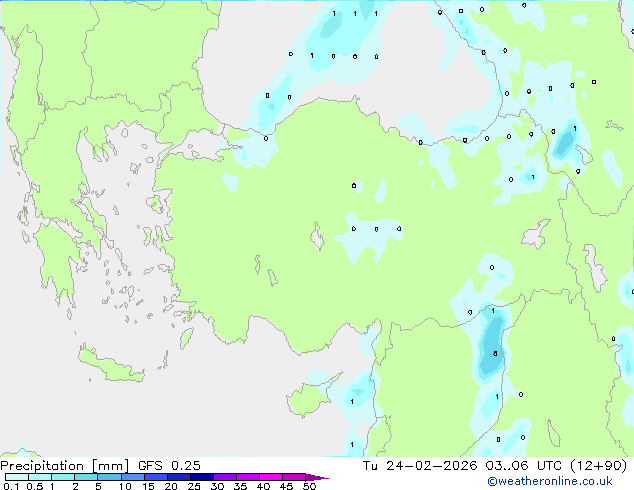The width and height of the screenshot is (634, 490).
Task: Click the island of Cyprus on map
Action: click(x=309, y=398)
